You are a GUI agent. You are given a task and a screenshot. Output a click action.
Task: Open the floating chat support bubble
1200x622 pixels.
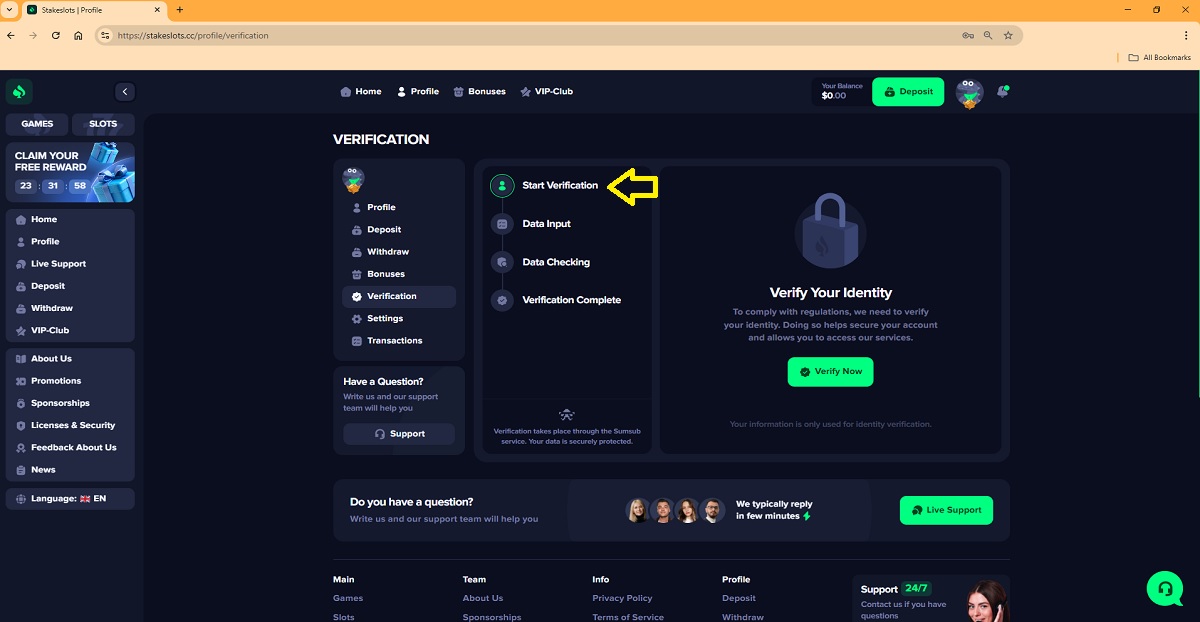click(1165, 588)
